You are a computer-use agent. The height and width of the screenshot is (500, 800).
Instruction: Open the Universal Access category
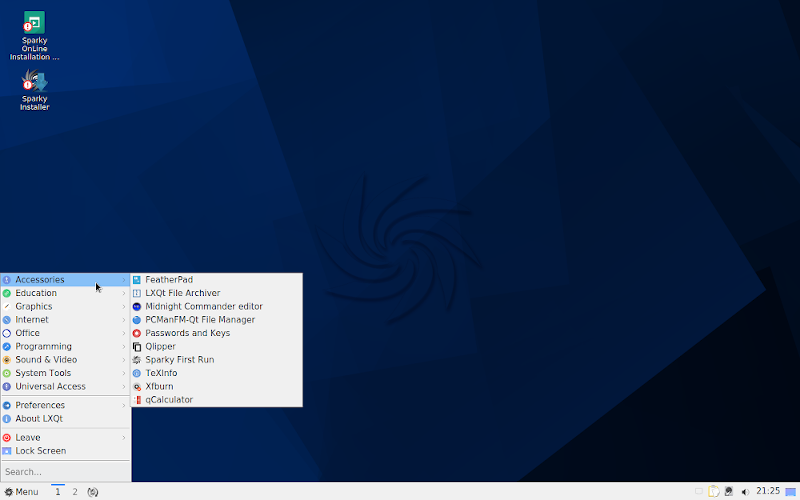[65, 386]
